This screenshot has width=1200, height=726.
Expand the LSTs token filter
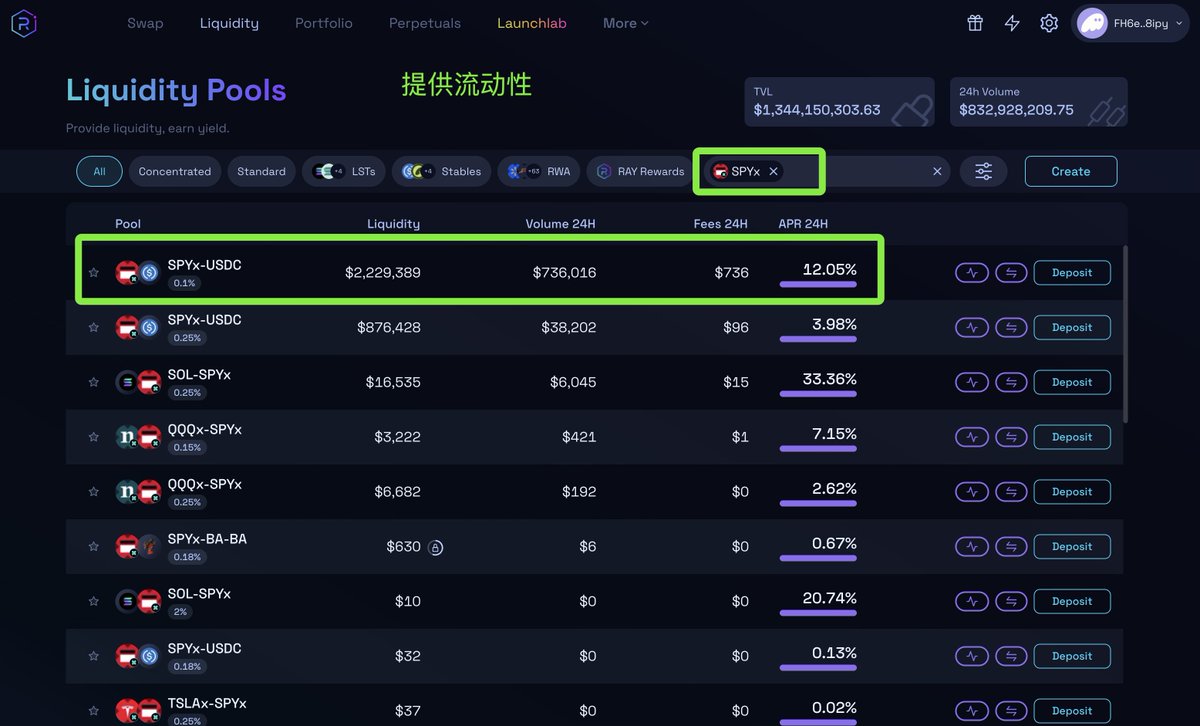pos(344,171)
